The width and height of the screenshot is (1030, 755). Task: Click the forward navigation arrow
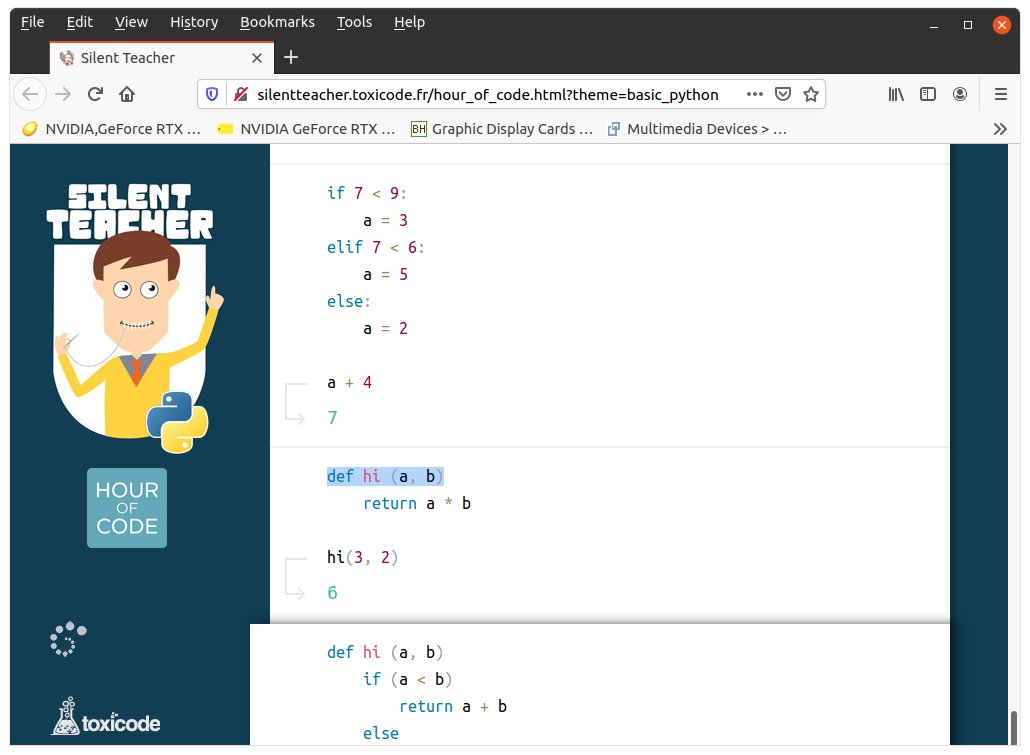[x=63, y=95]
